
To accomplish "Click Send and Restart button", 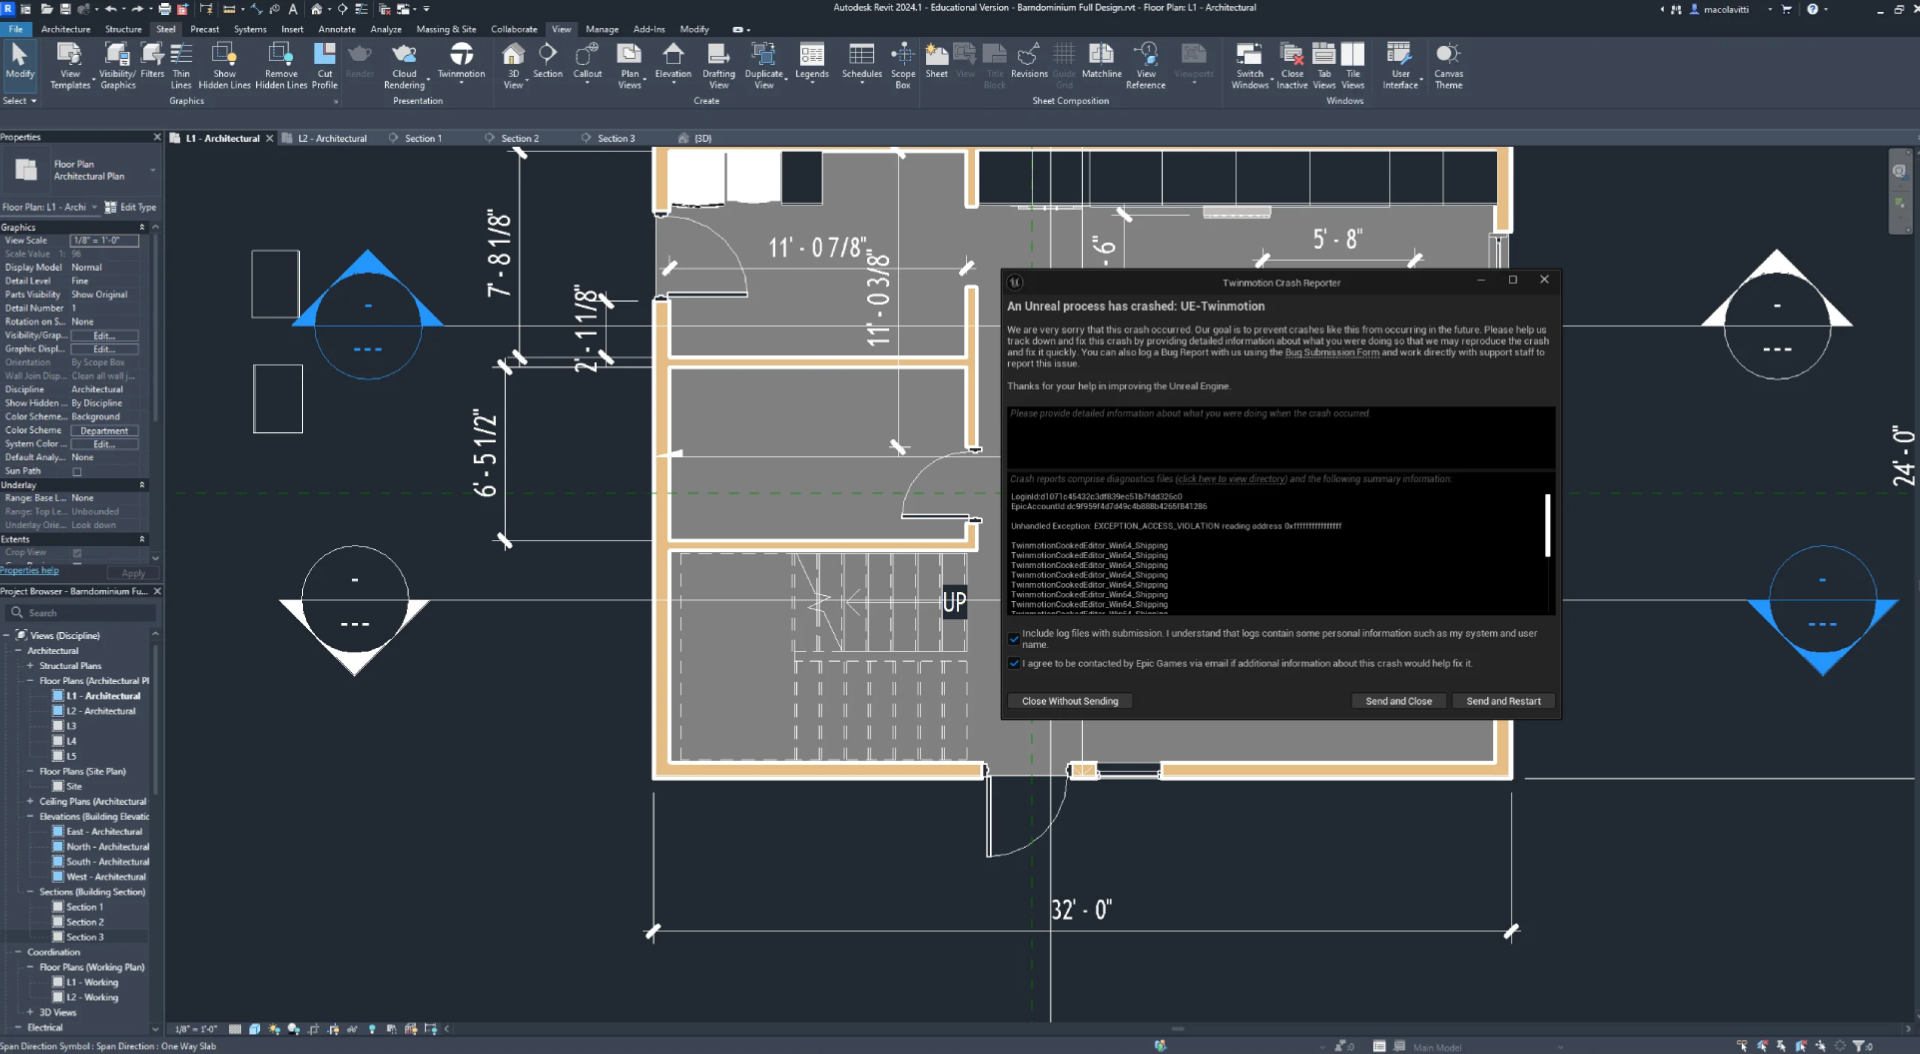I will point(1503,701).
